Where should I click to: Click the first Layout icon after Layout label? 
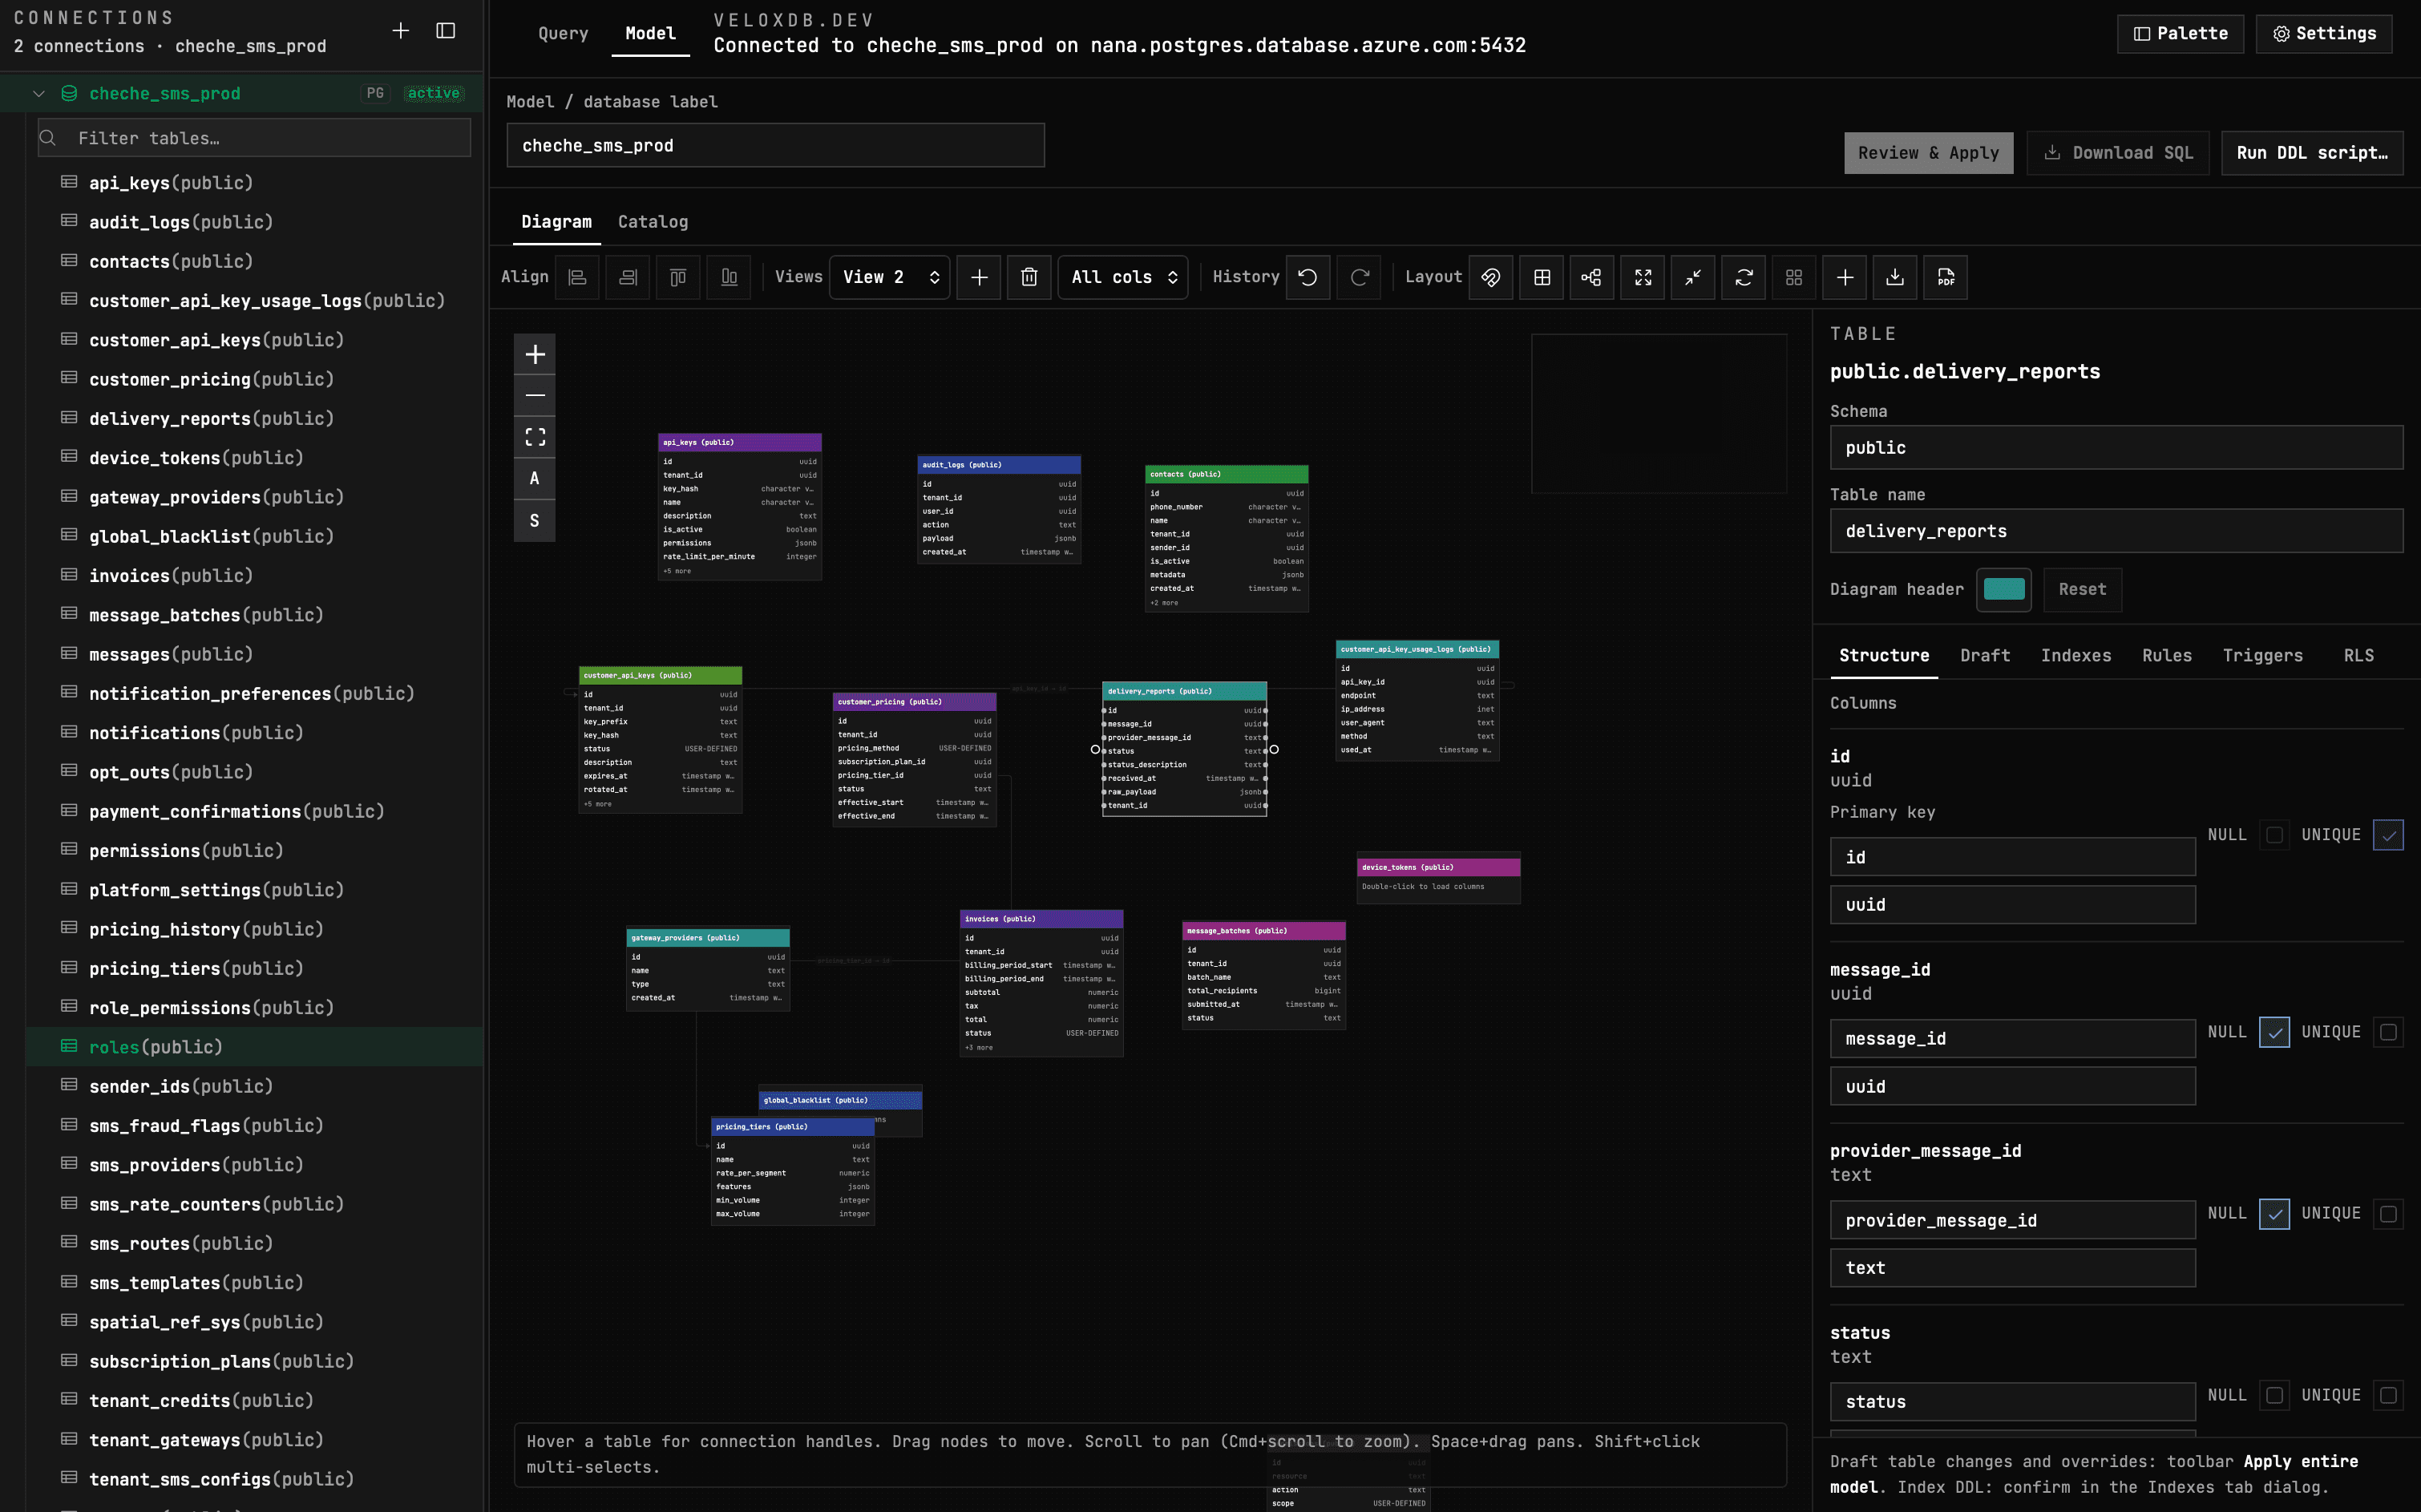pos(1491,277)
